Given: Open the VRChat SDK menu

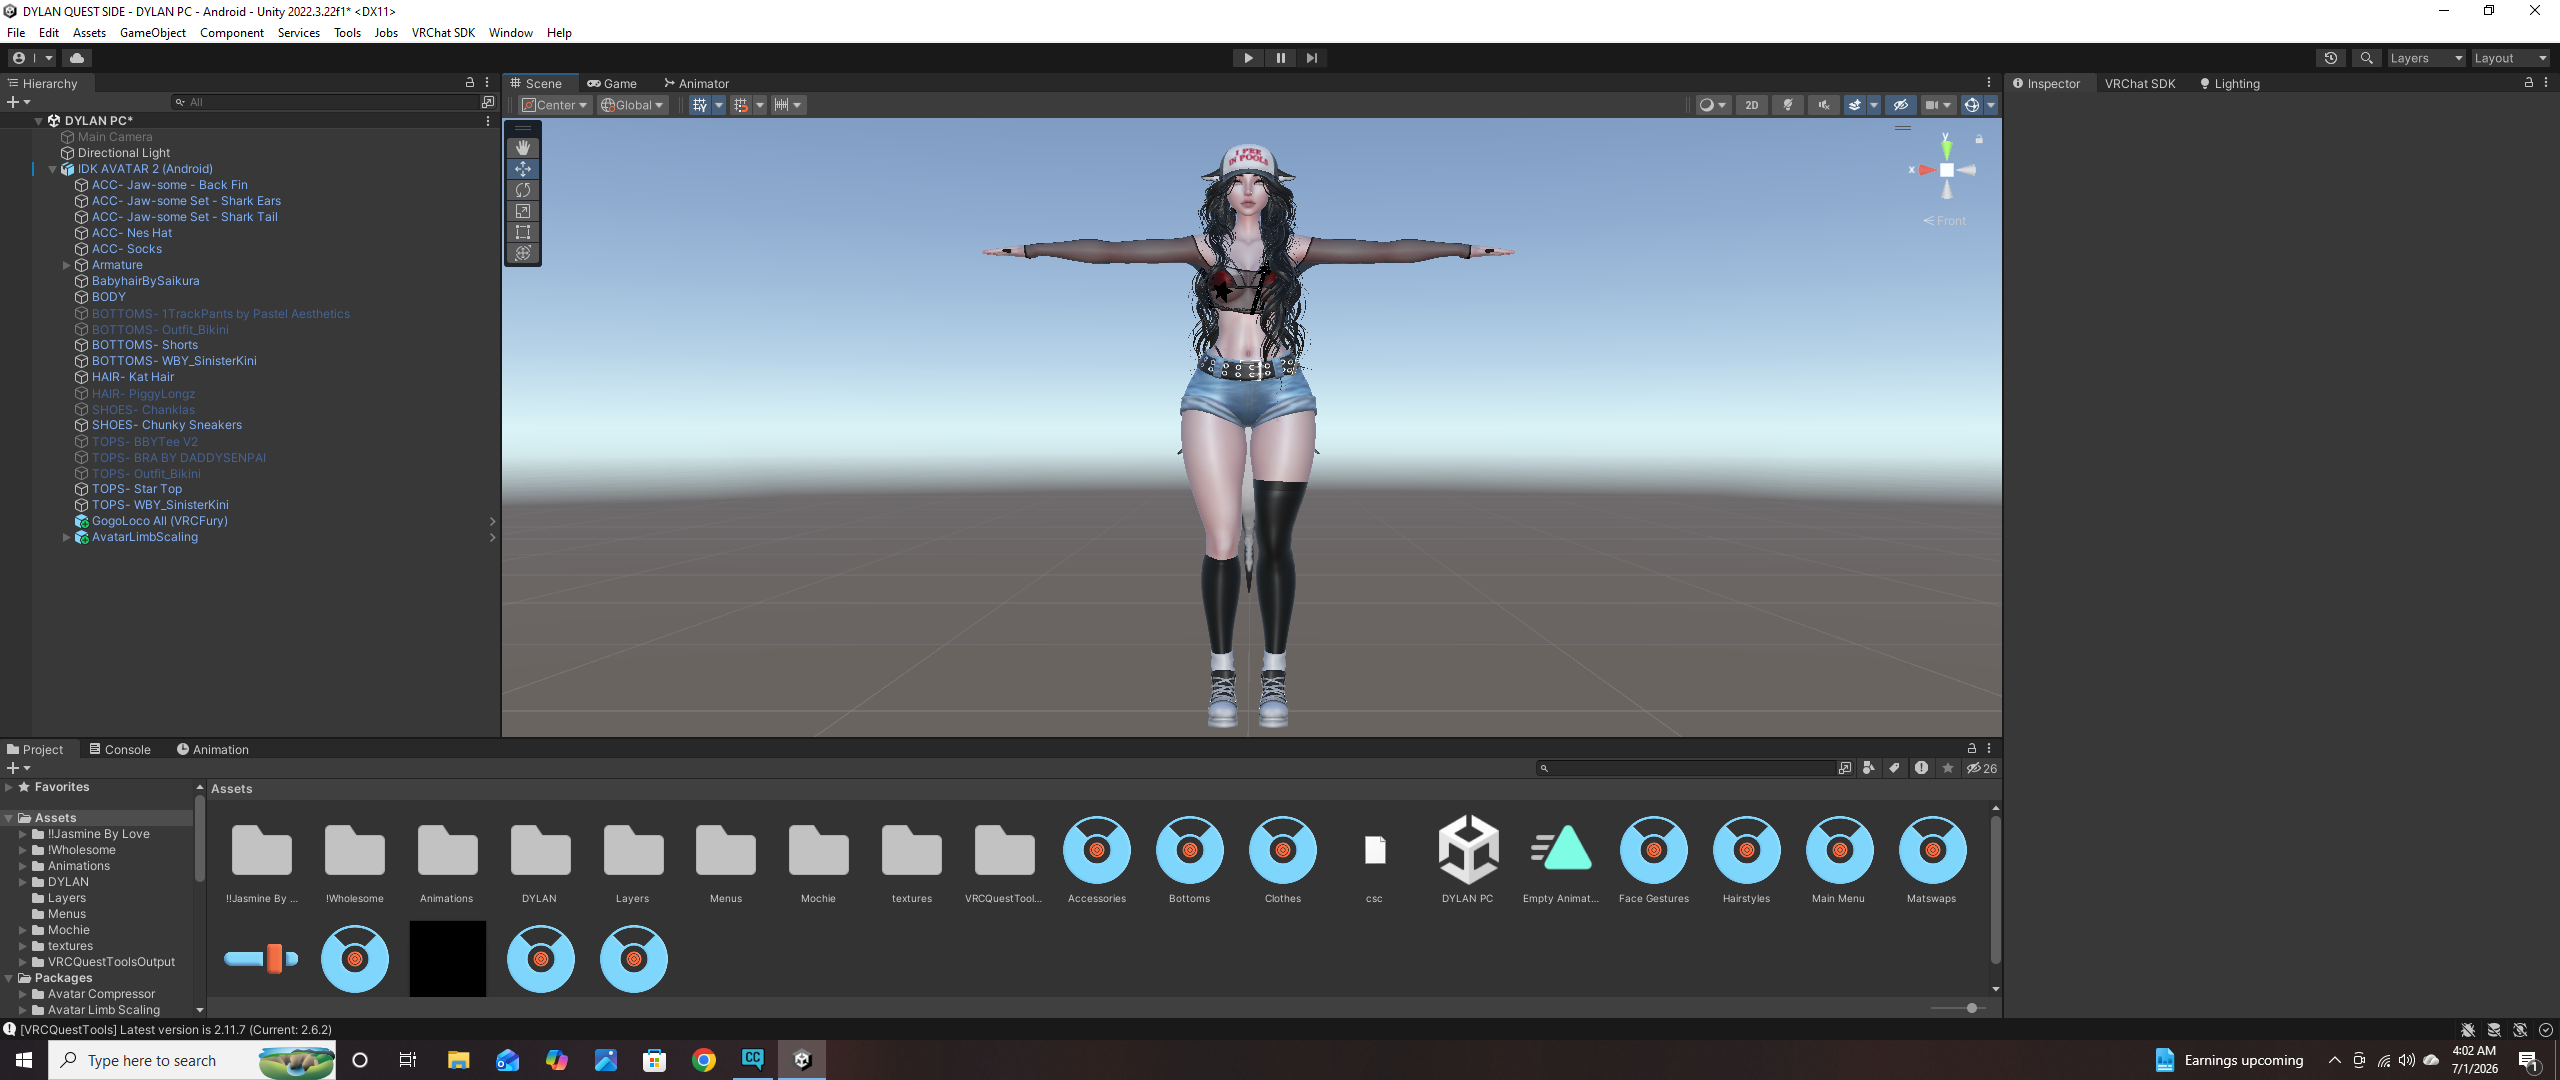Looking at the screenshot, I should [x=443, y=33].
